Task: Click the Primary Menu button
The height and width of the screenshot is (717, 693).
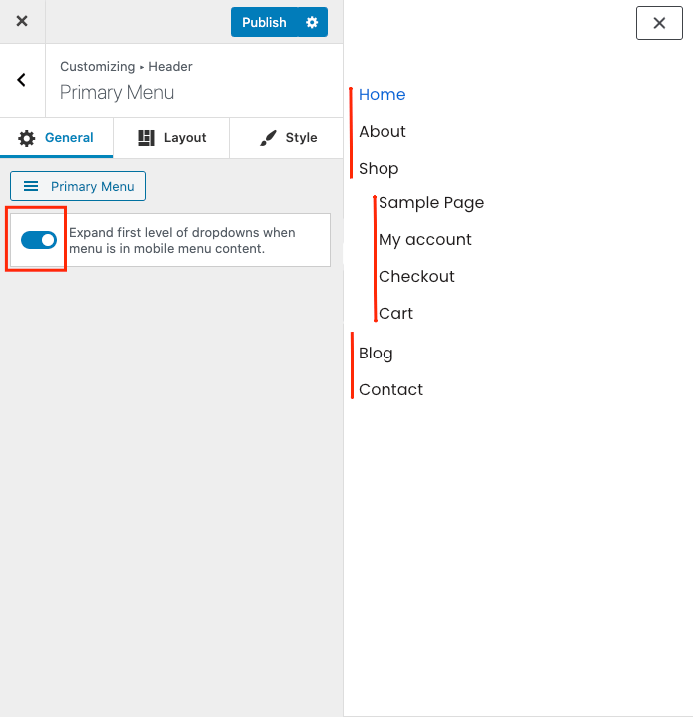Action: (x=78, y=186)
